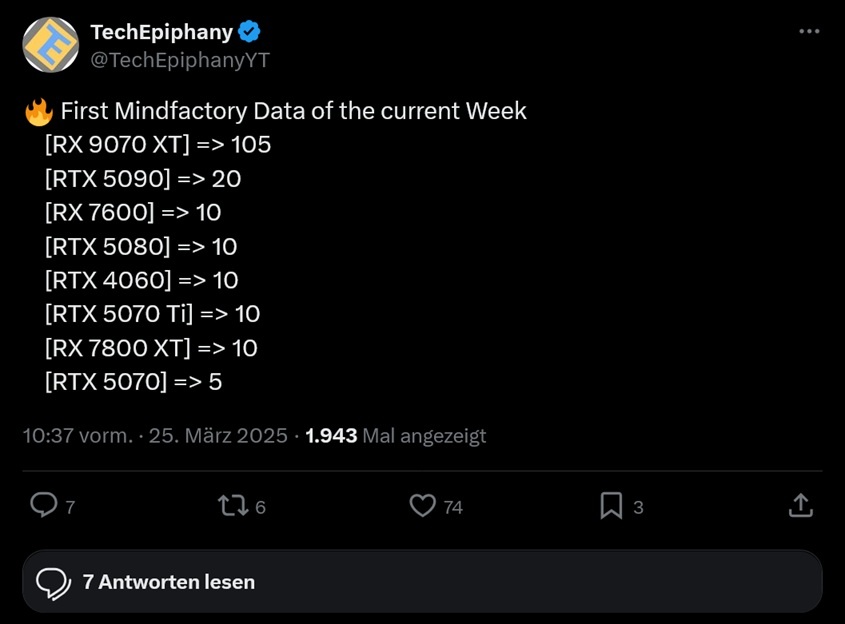Expand the replies section
Image resolution: width=845 pixels, height=624 pixels.
click(422, 581)
